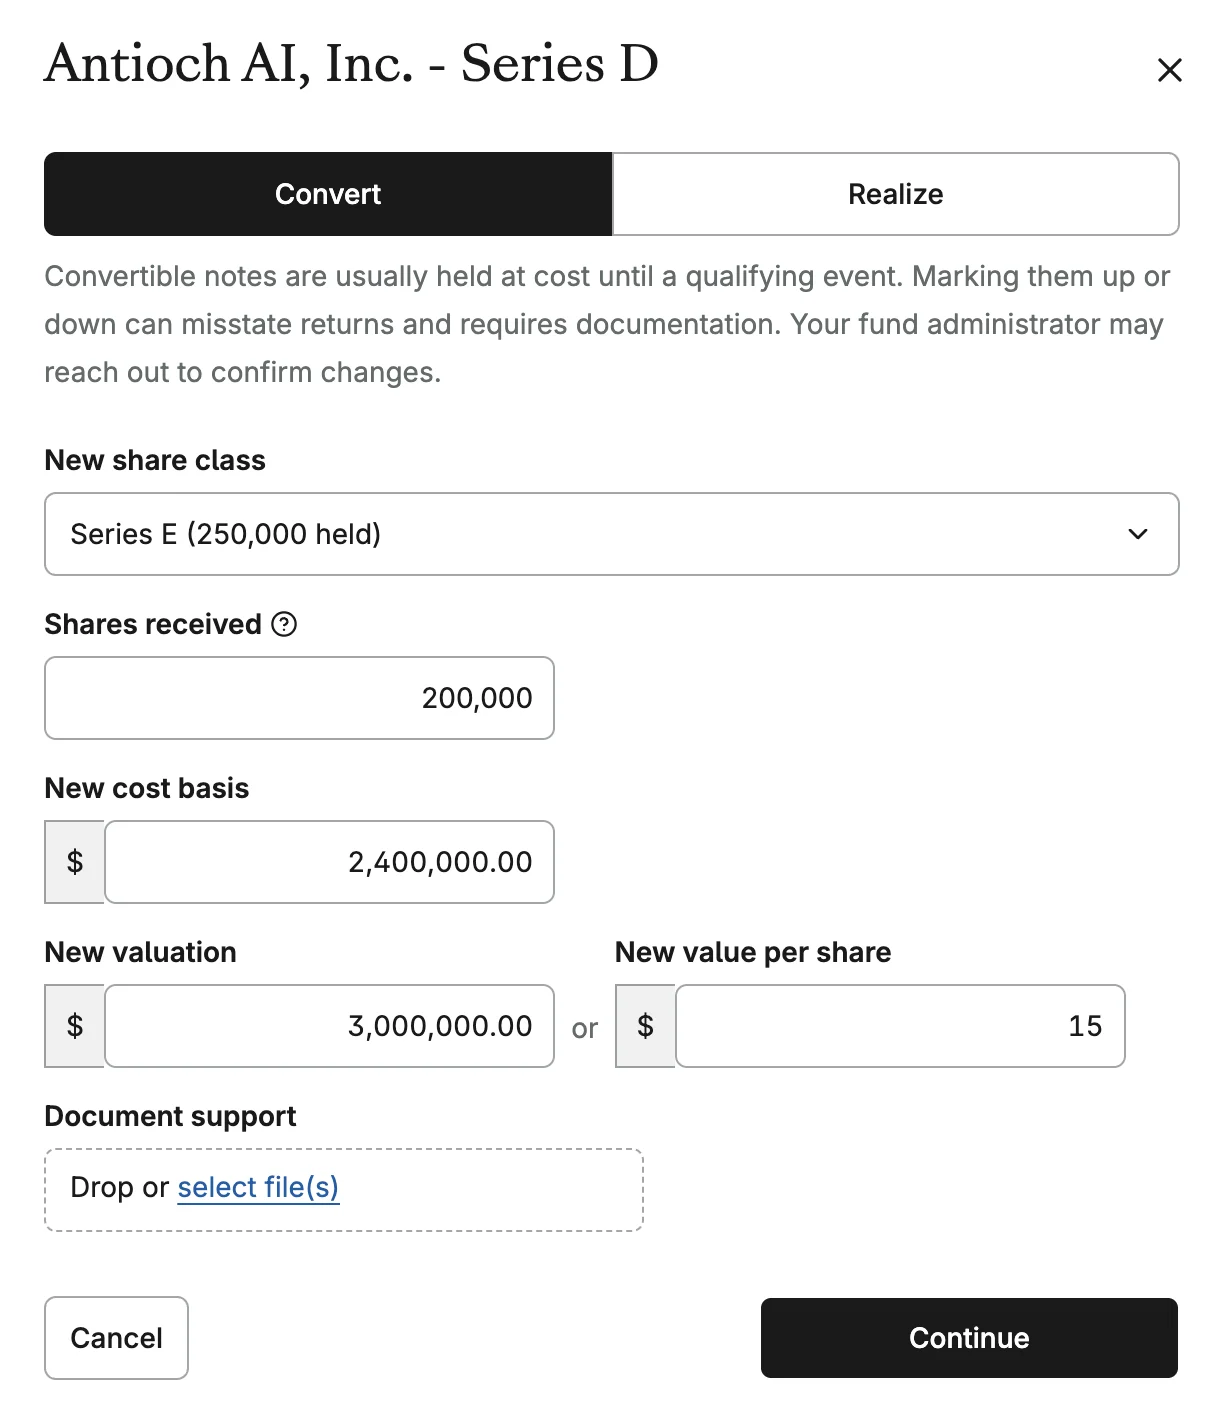Viewport: 1224px width, 1428px height.
Task: Click the Cancel button
Action: [x=116, y=1338]
